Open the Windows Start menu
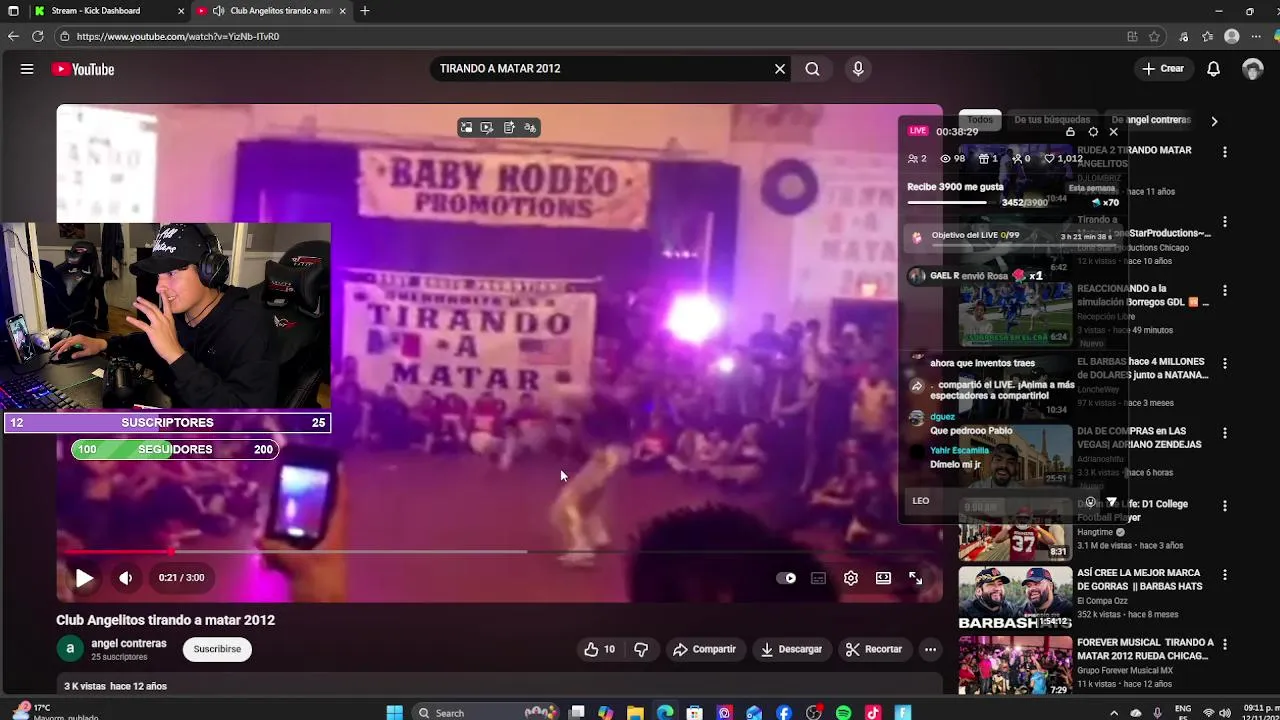The image size is (1280, 720). pyautogui.click(x=394, y=713)
